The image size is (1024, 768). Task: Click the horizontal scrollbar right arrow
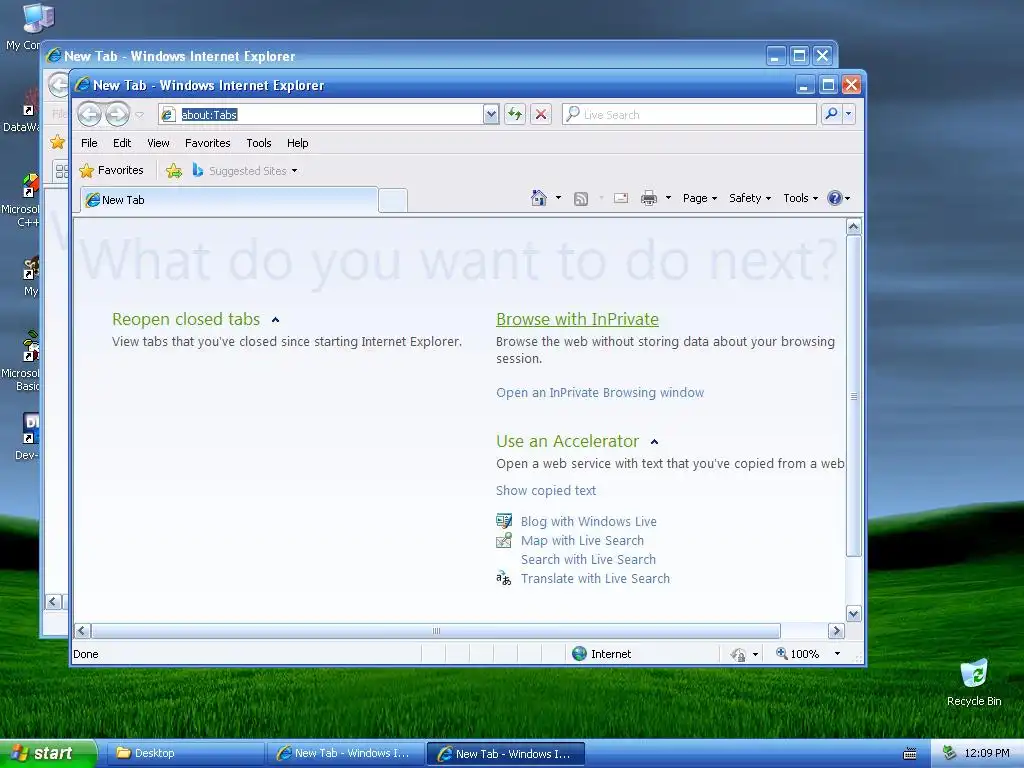(836, 631)
